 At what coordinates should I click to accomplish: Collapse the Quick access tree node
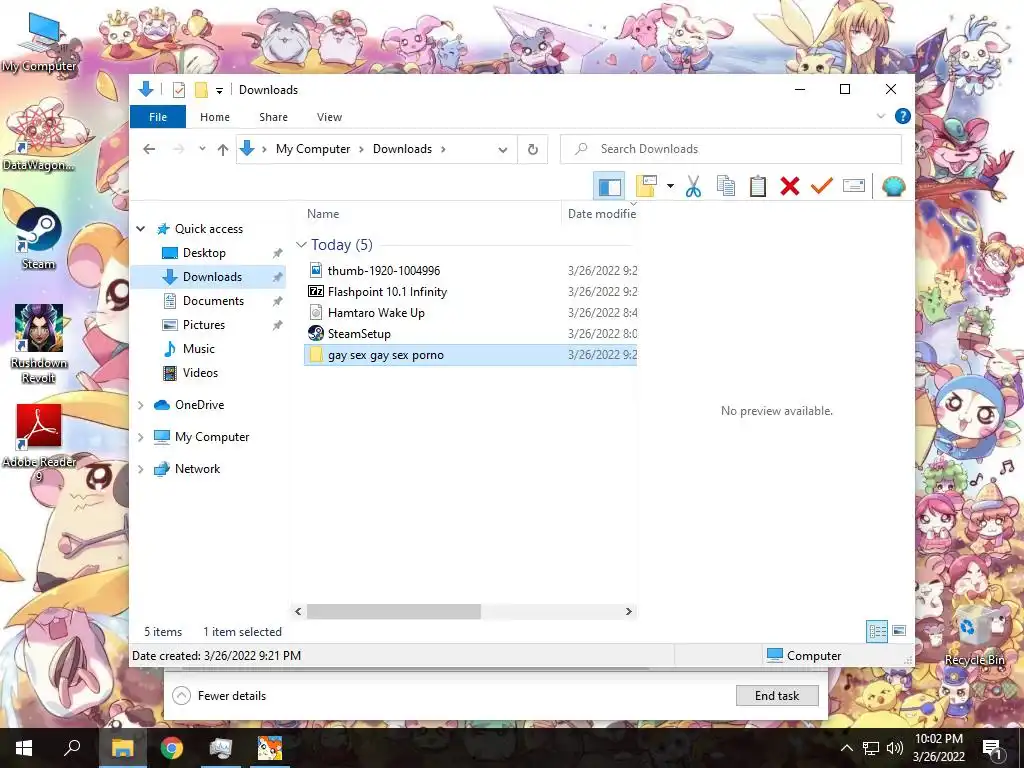[x=140, y=229]
